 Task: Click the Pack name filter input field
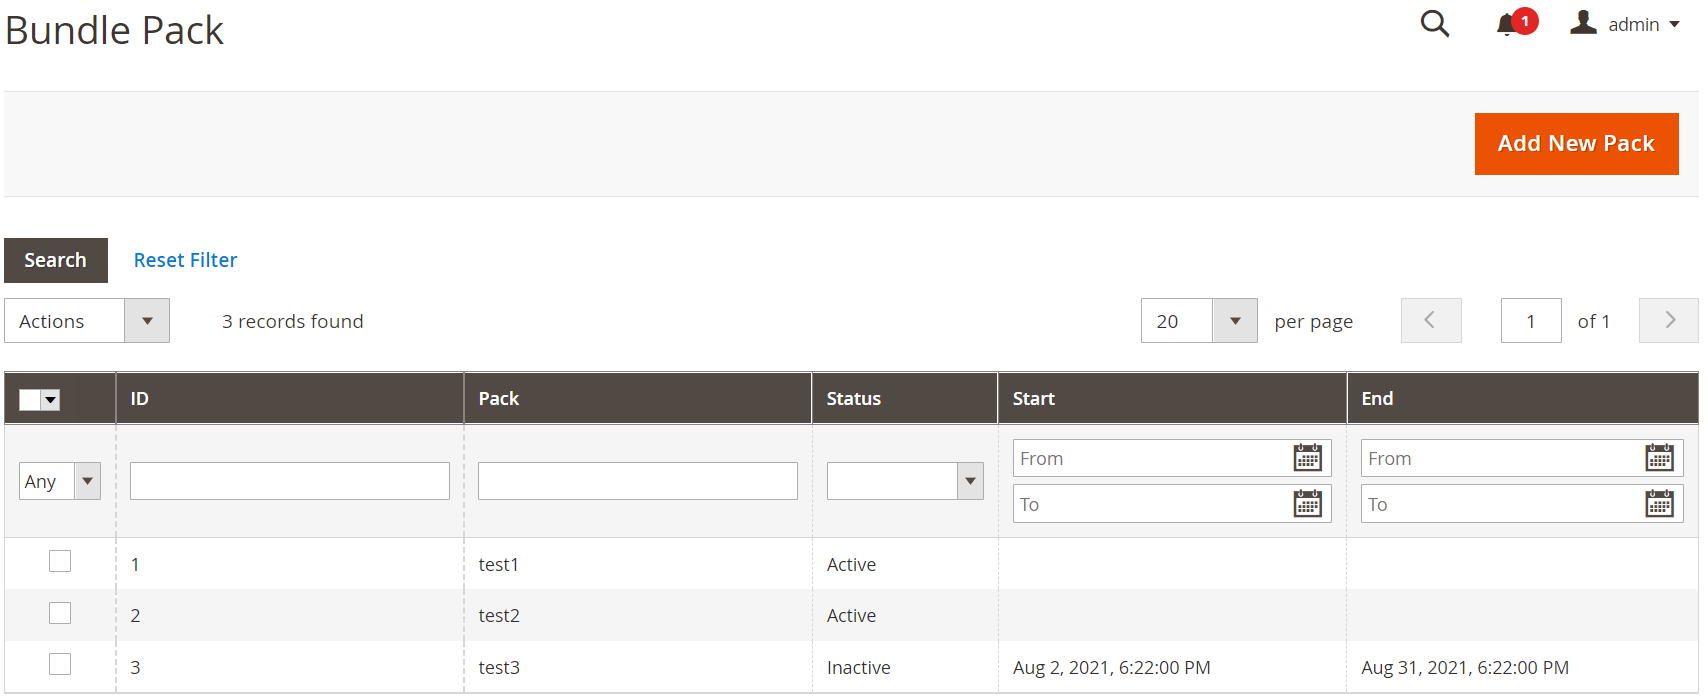[x=637, y=481]
